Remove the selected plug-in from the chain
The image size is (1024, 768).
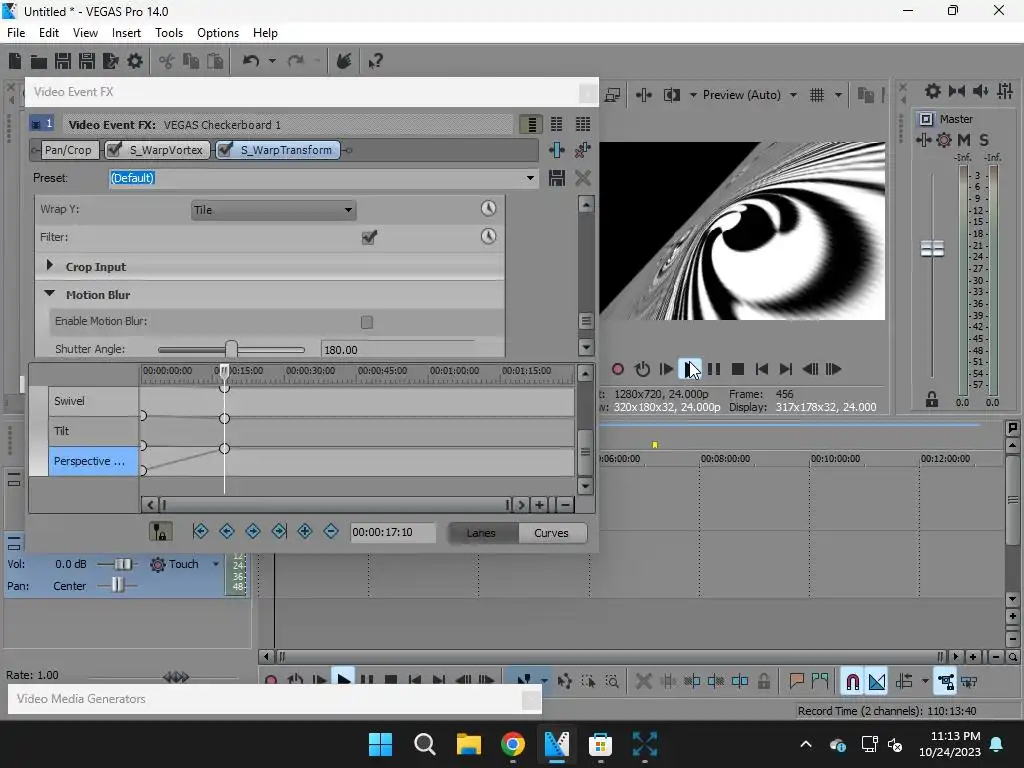(x=583, y=150)
